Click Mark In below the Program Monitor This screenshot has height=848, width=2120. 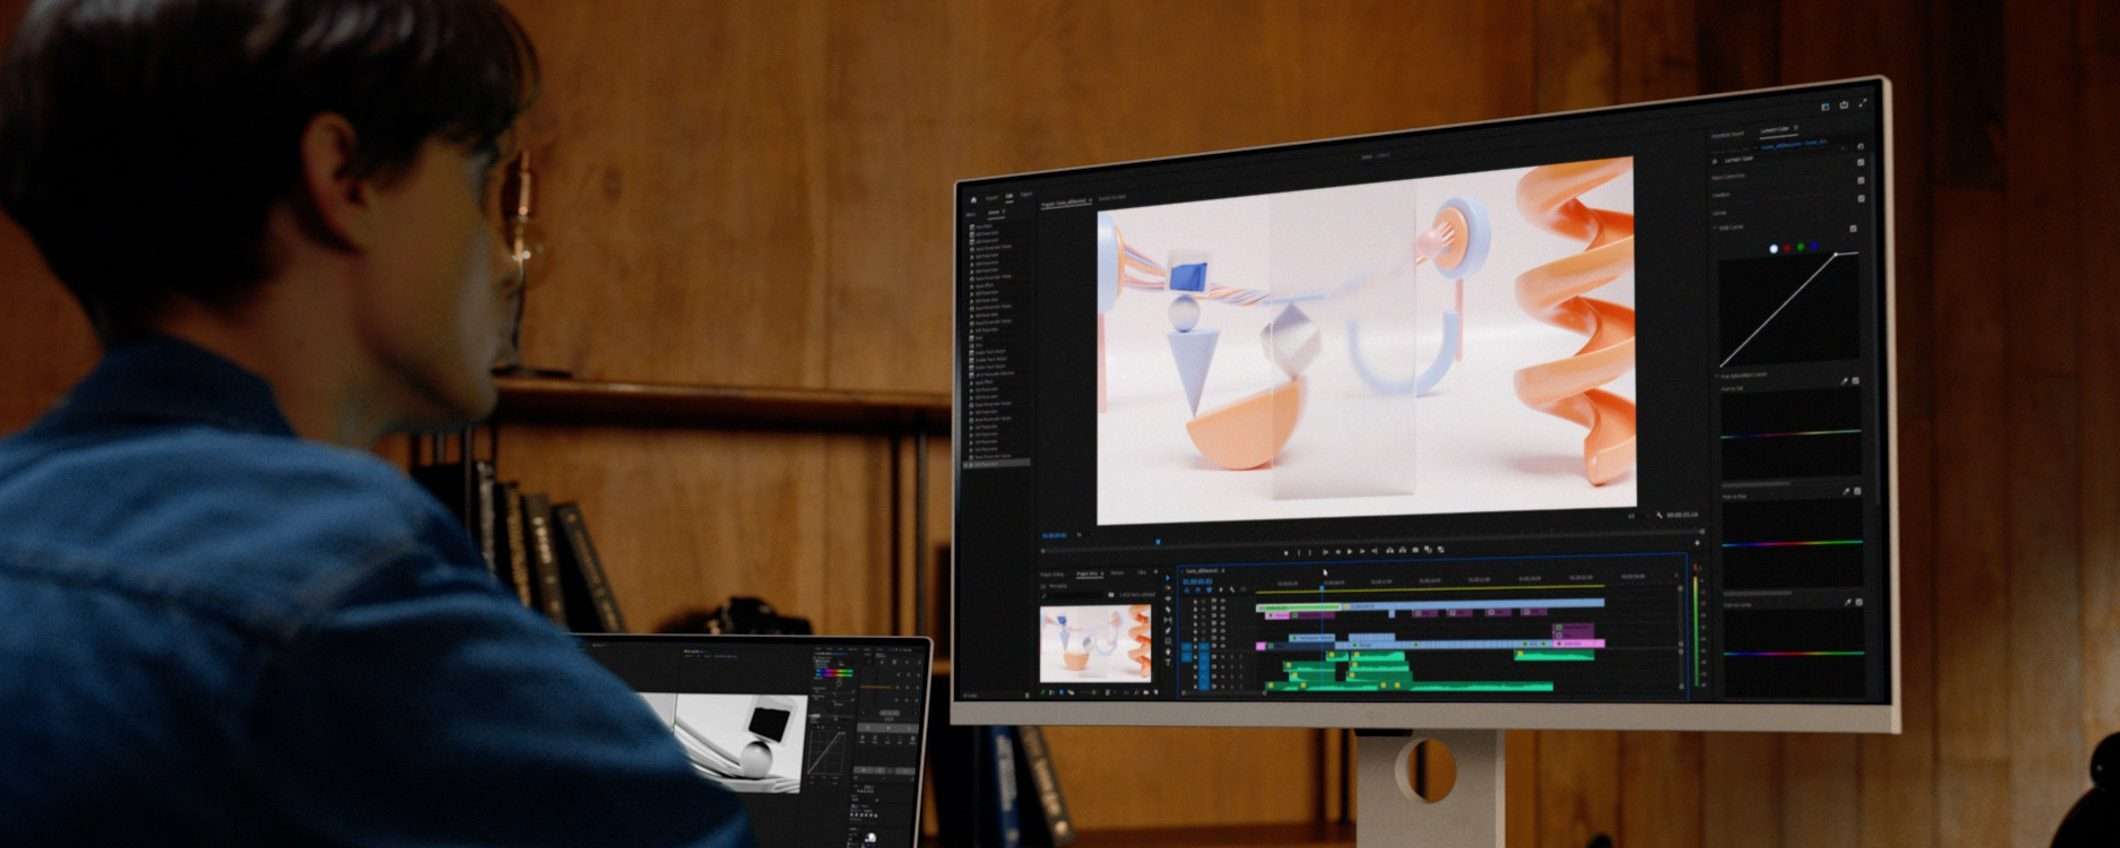tap(1299, 552)
